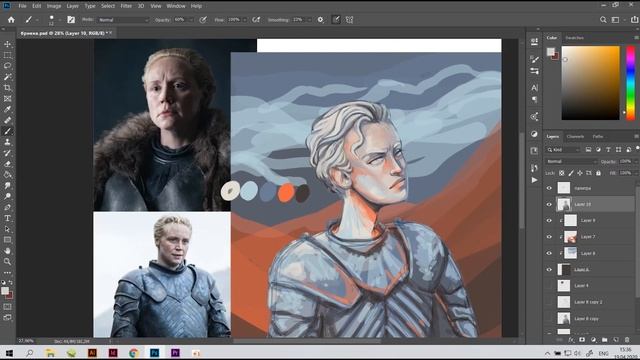Open the Windows Start menu
This screenshot has height=360, width=640.
pos(9,353)
